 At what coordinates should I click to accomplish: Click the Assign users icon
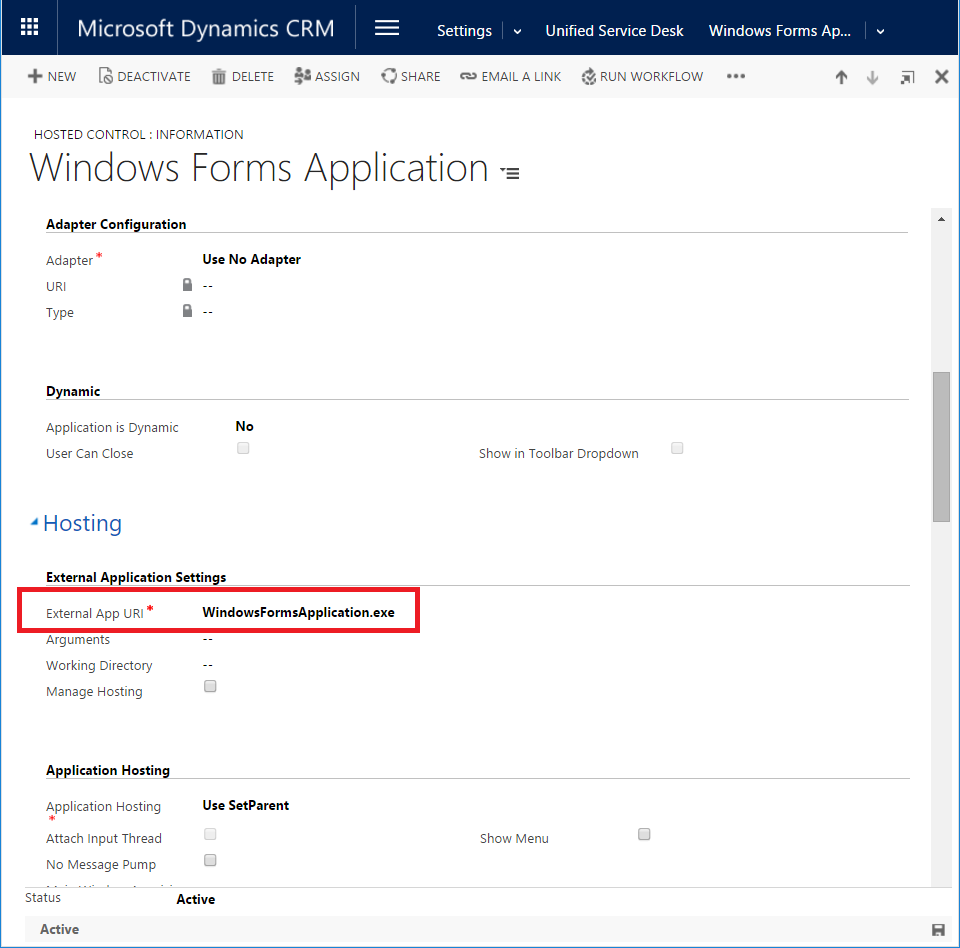coord(302,77)
